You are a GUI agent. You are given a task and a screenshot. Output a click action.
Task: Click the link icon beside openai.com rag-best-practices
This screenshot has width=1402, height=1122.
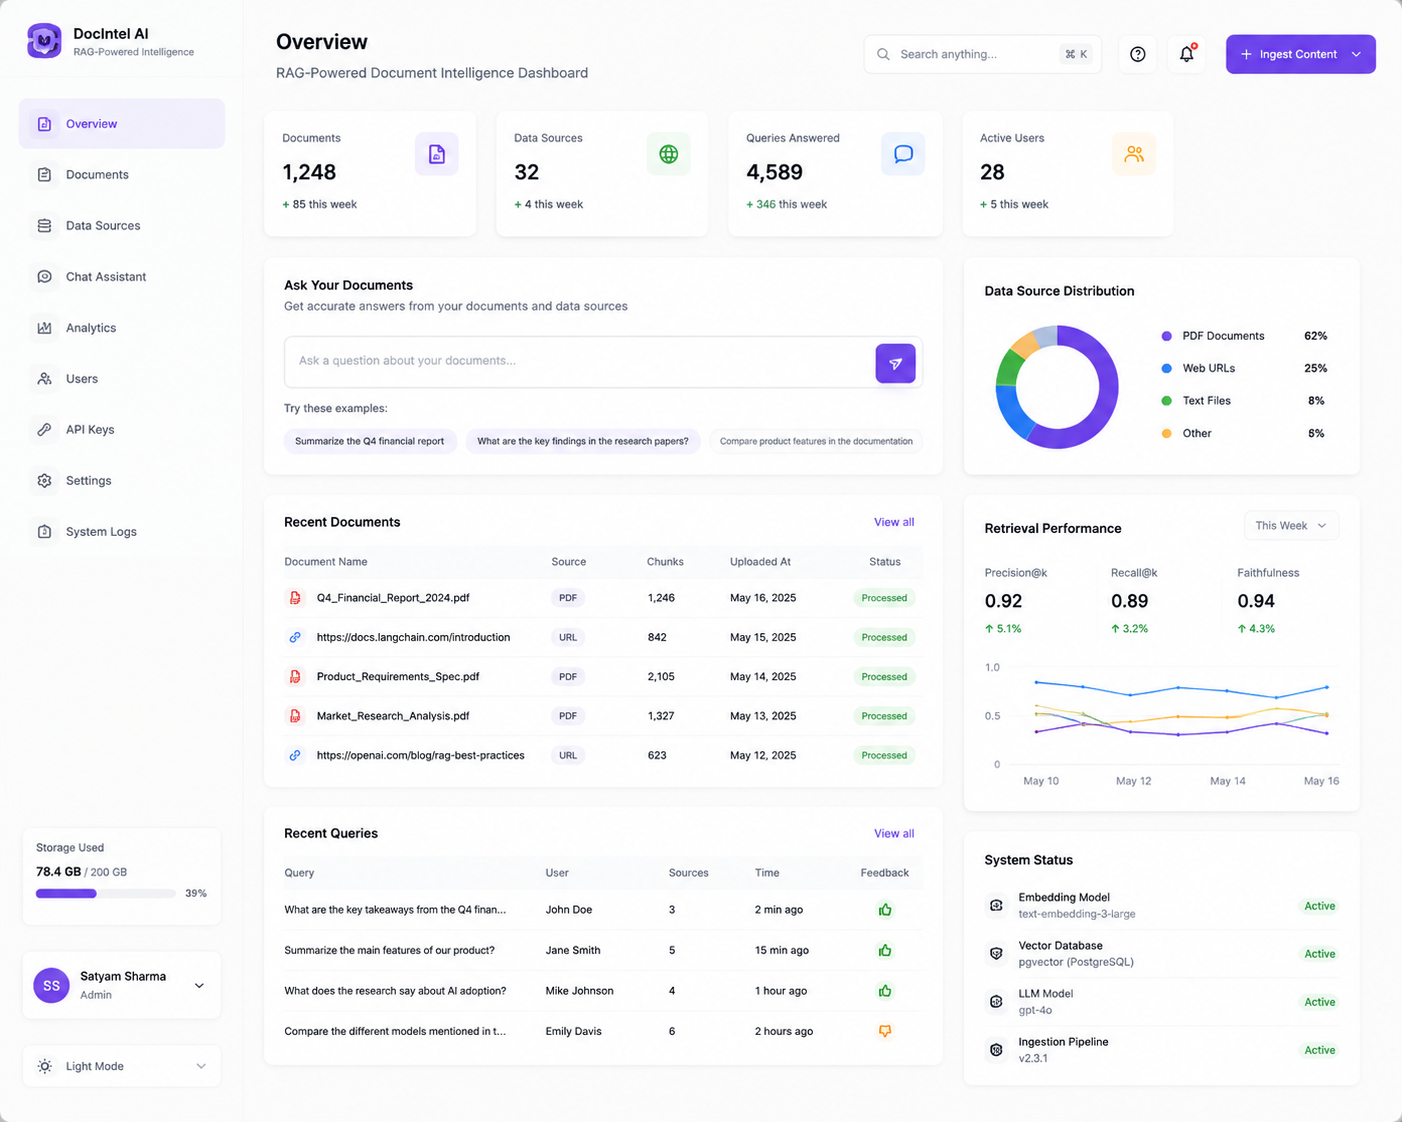[295, 755]
